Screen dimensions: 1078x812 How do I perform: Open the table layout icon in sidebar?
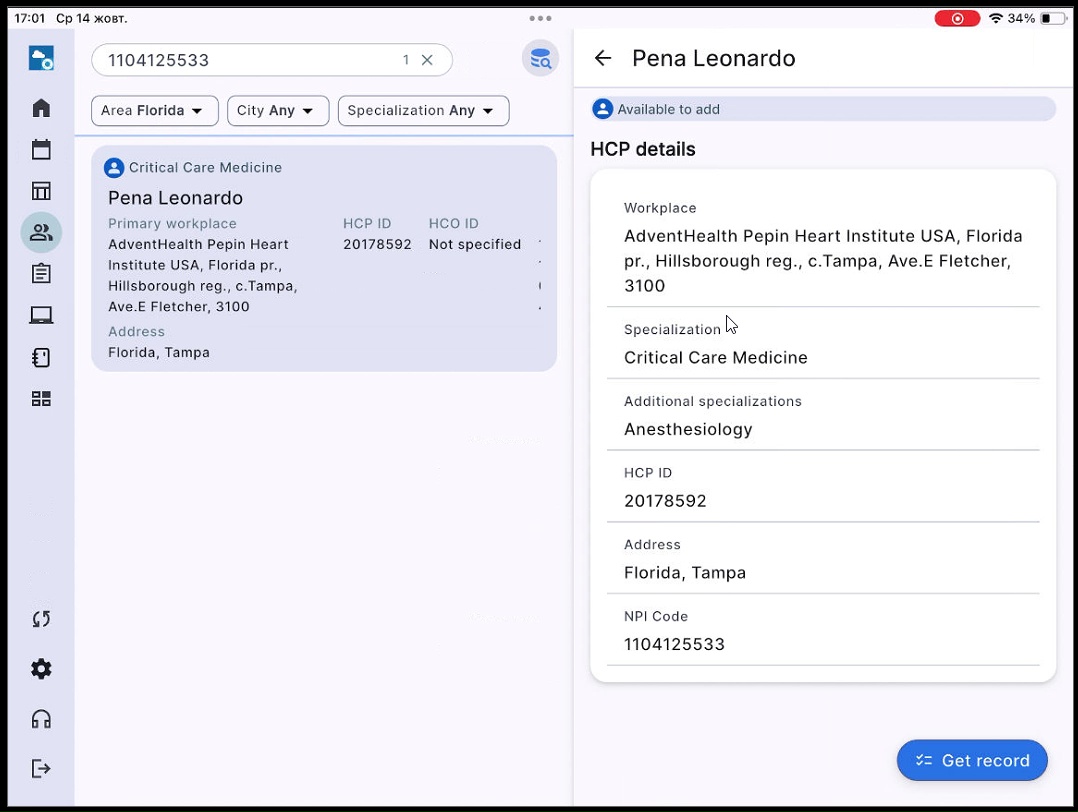pos(41,190)
